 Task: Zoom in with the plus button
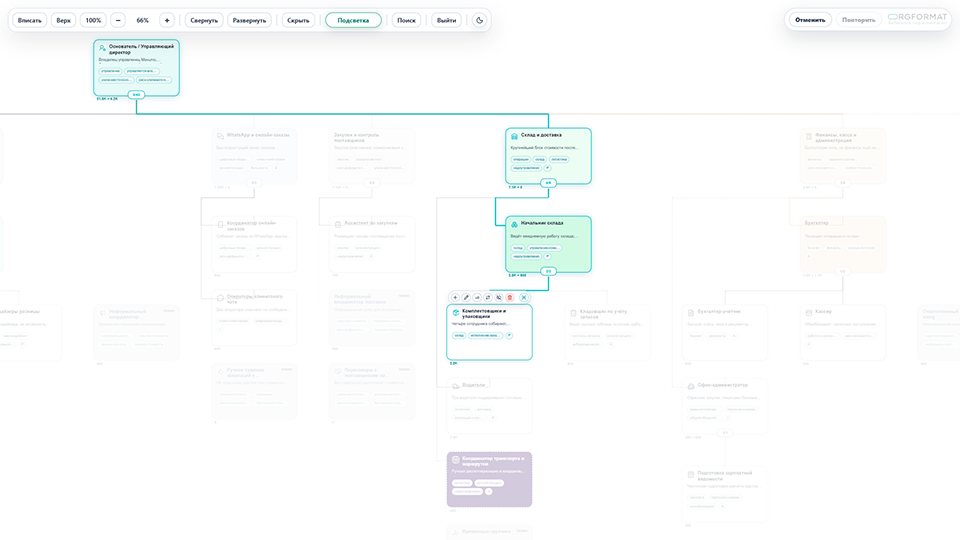tap(167, 20)
